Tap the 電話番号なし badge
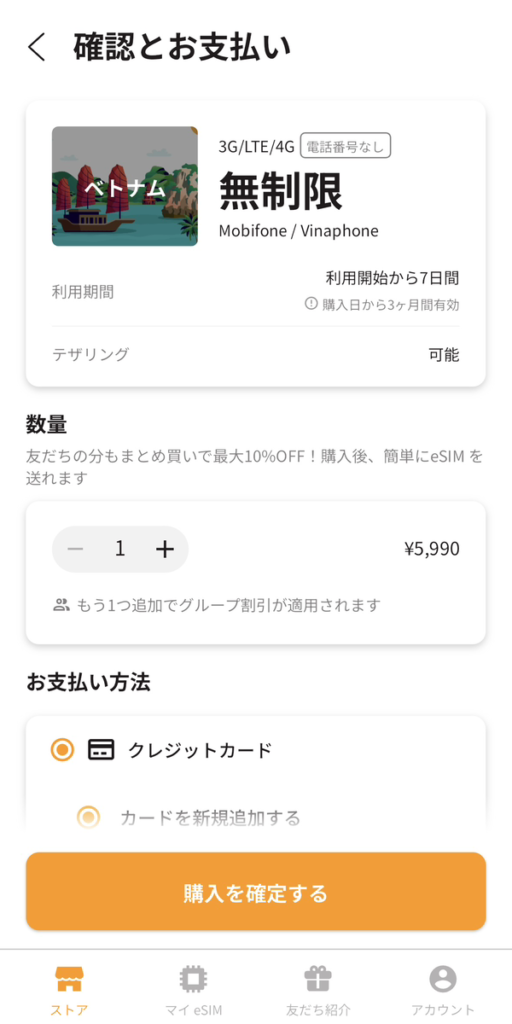The height and width of the screenshot is (1024, 512). point(345,145)
